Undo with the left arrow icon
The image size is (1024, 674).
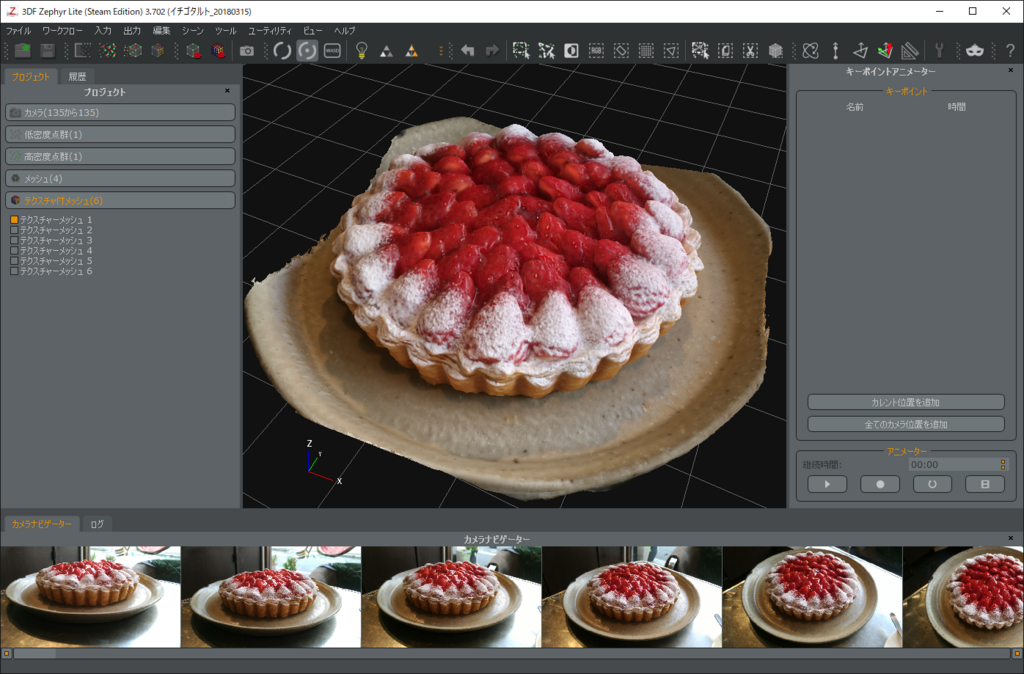coord(468,50)
